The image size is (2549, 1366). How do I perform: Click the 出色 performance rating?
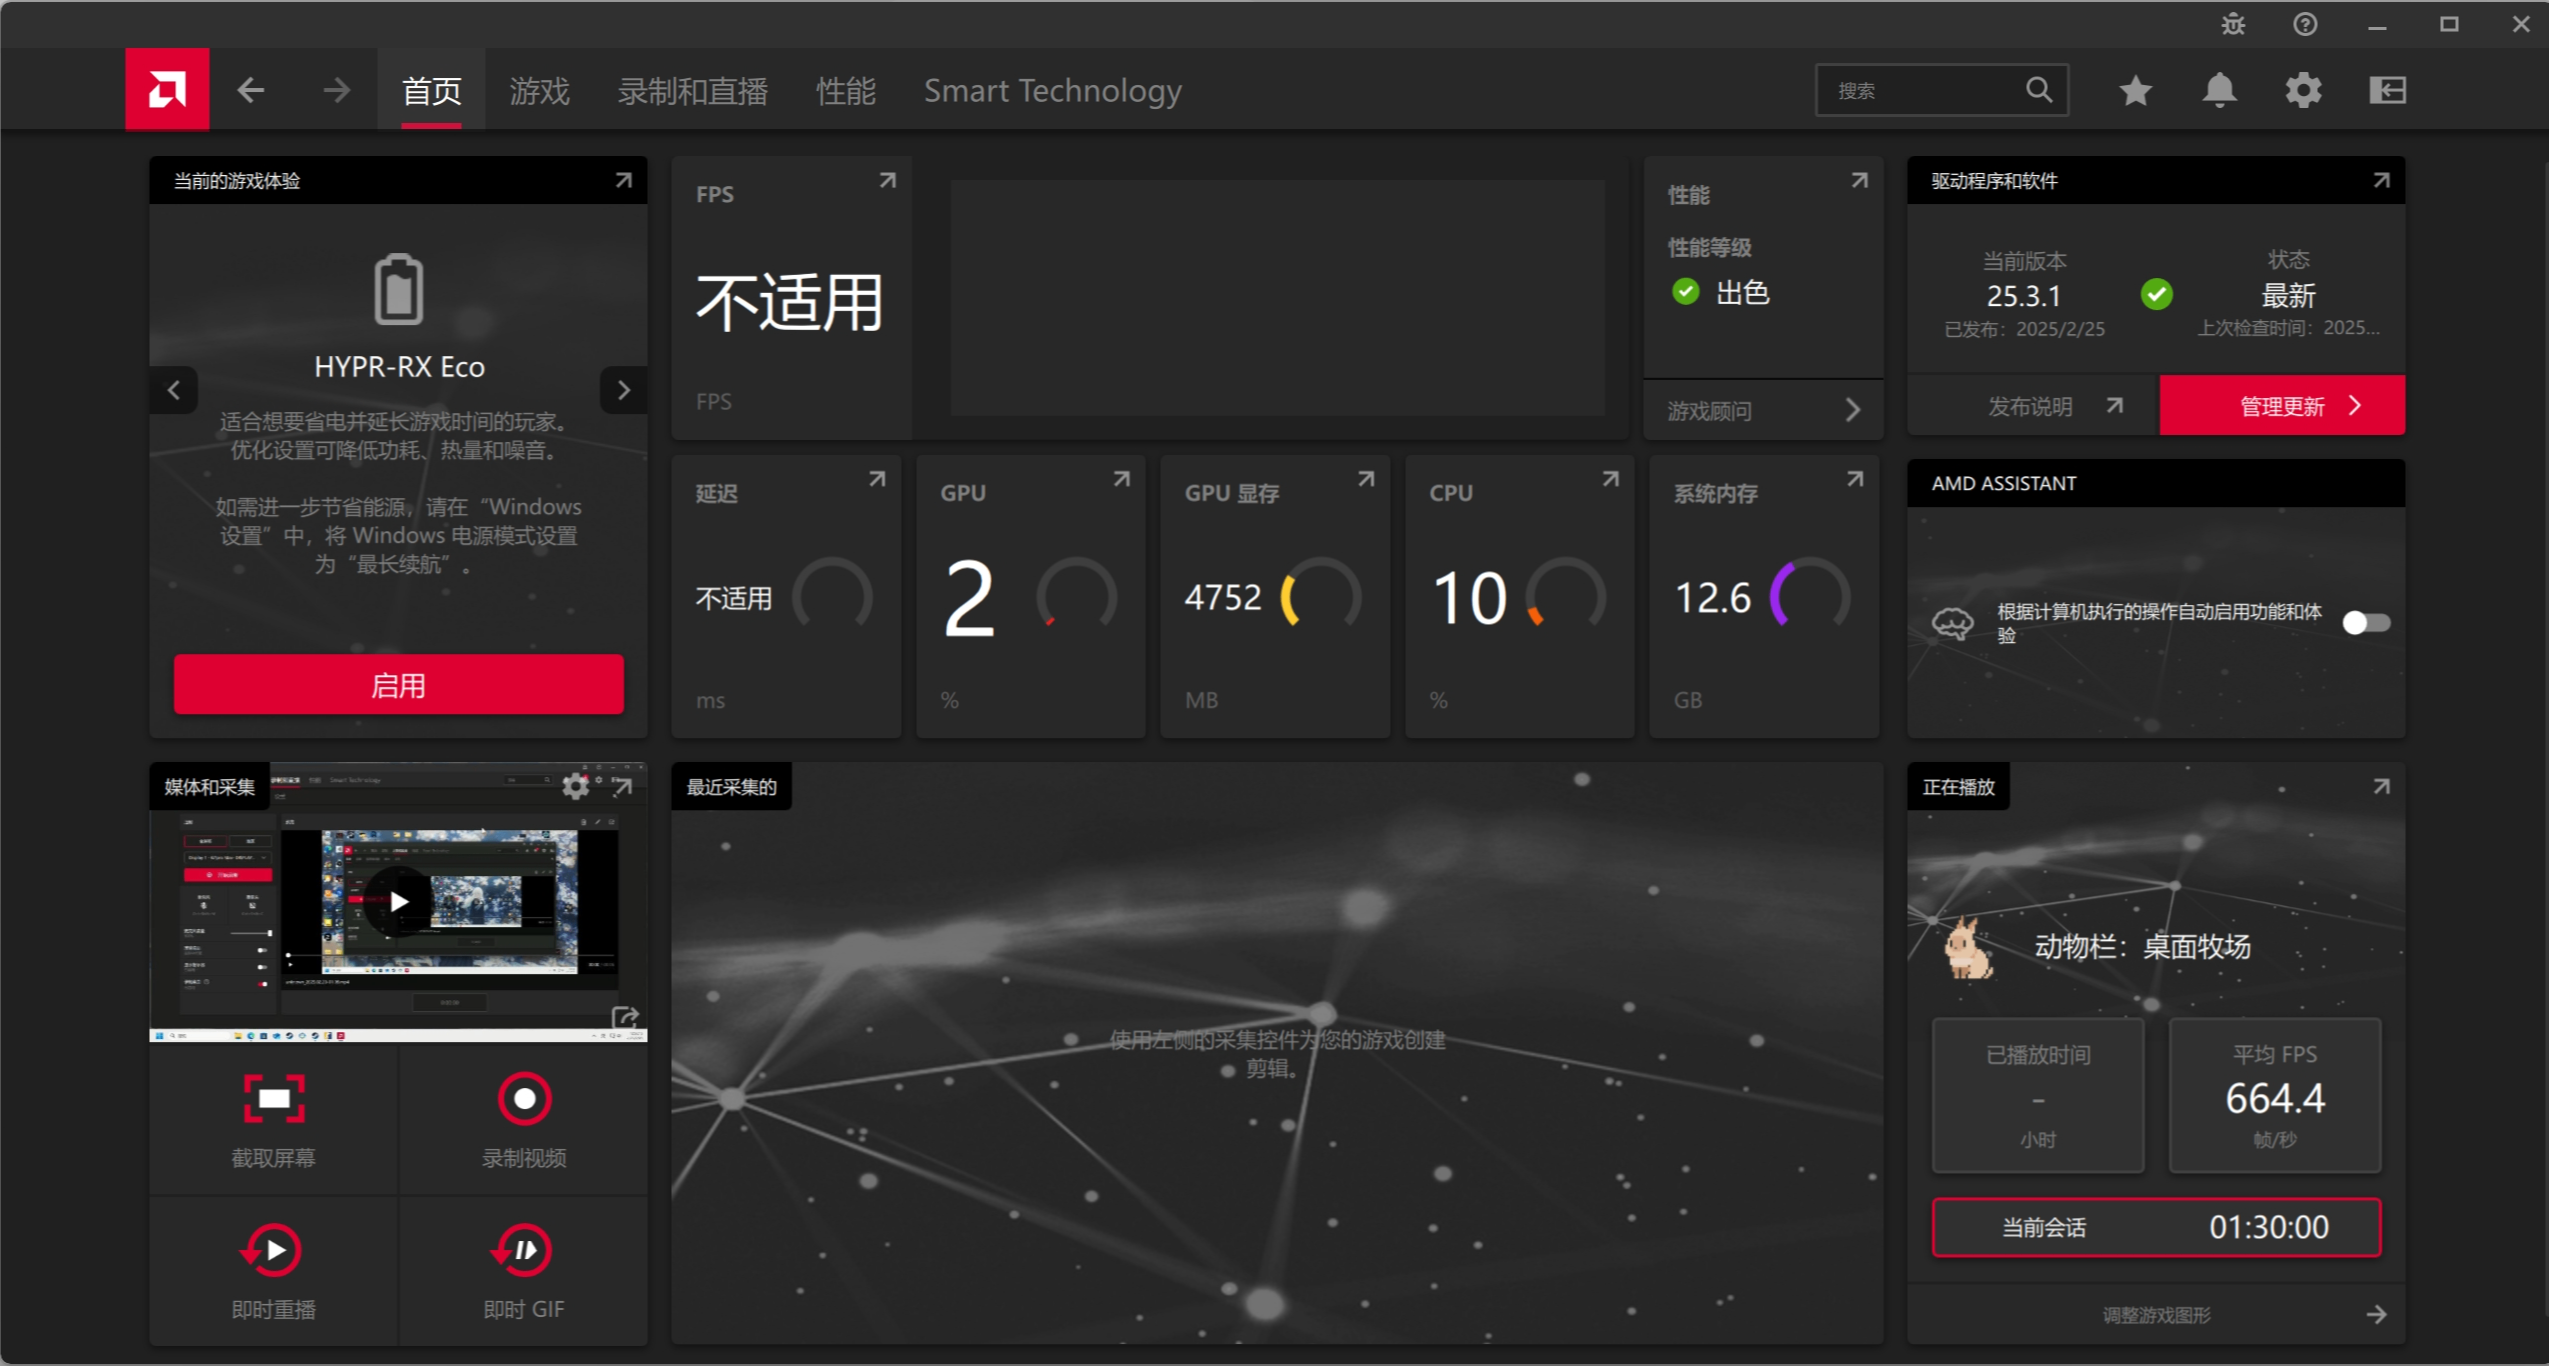click(1742, 293)
